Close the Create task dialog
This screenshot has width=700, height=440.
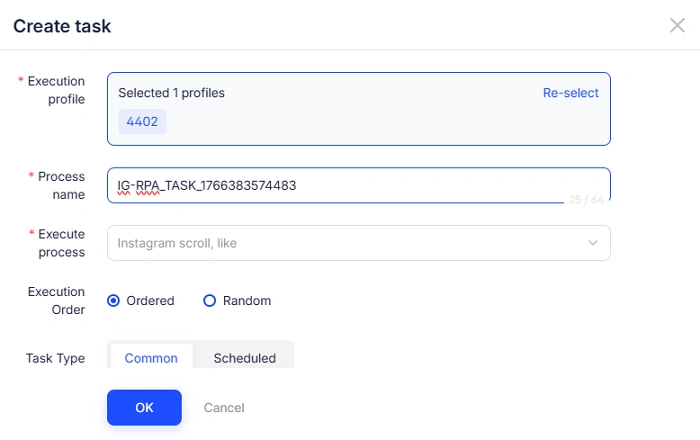pyautogui.click(x=677, y=25)
